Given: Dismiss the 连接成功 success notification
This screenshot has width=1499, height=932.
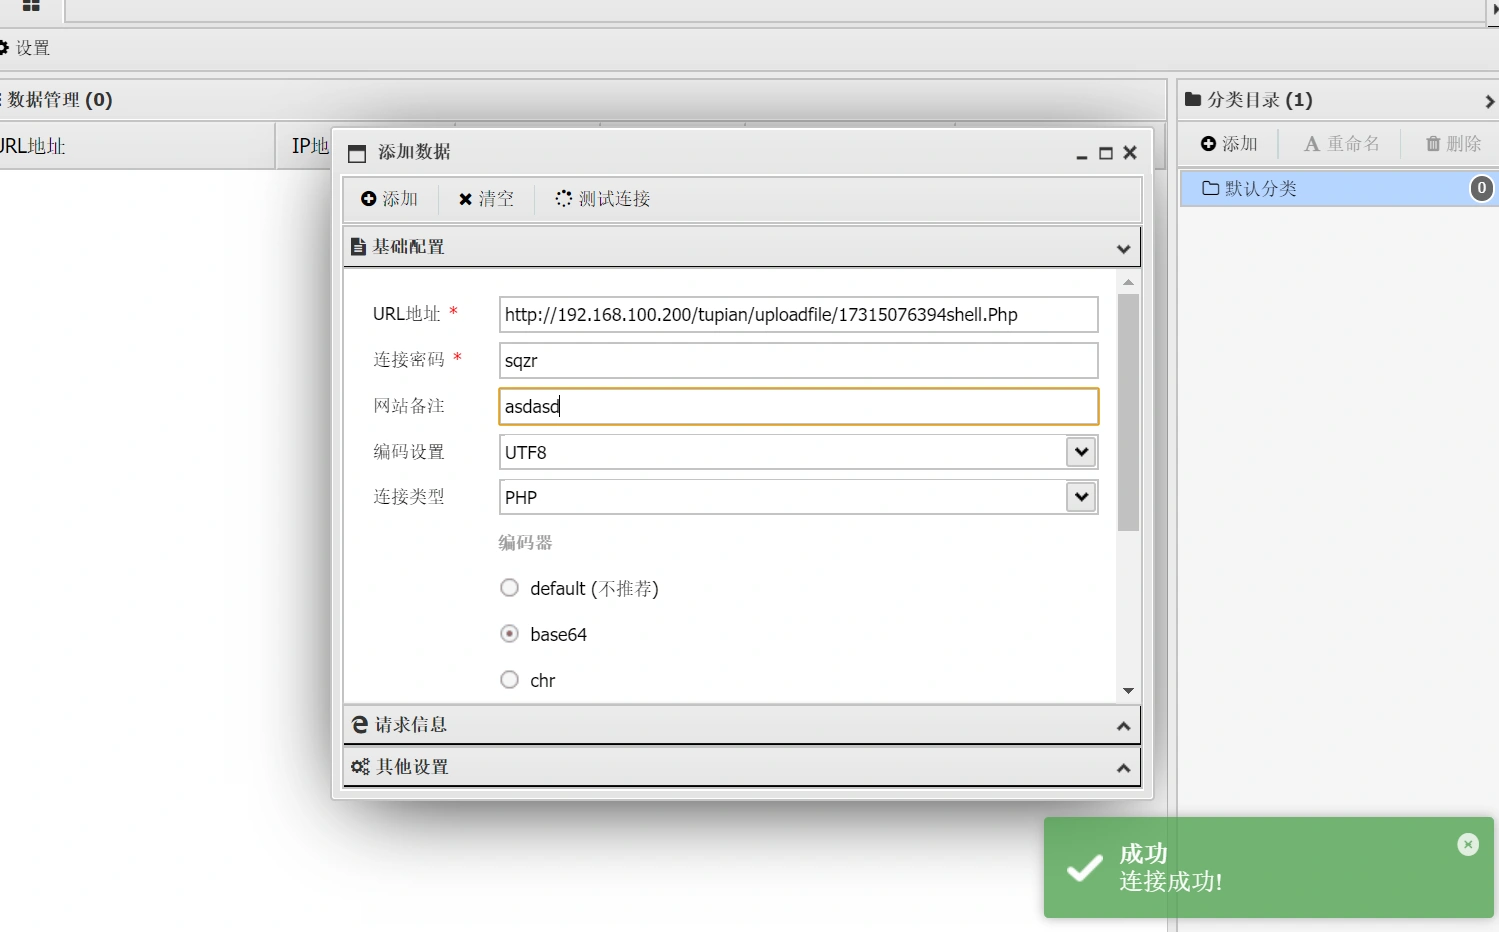Looking at the screenshot, I should [1467, 845].
